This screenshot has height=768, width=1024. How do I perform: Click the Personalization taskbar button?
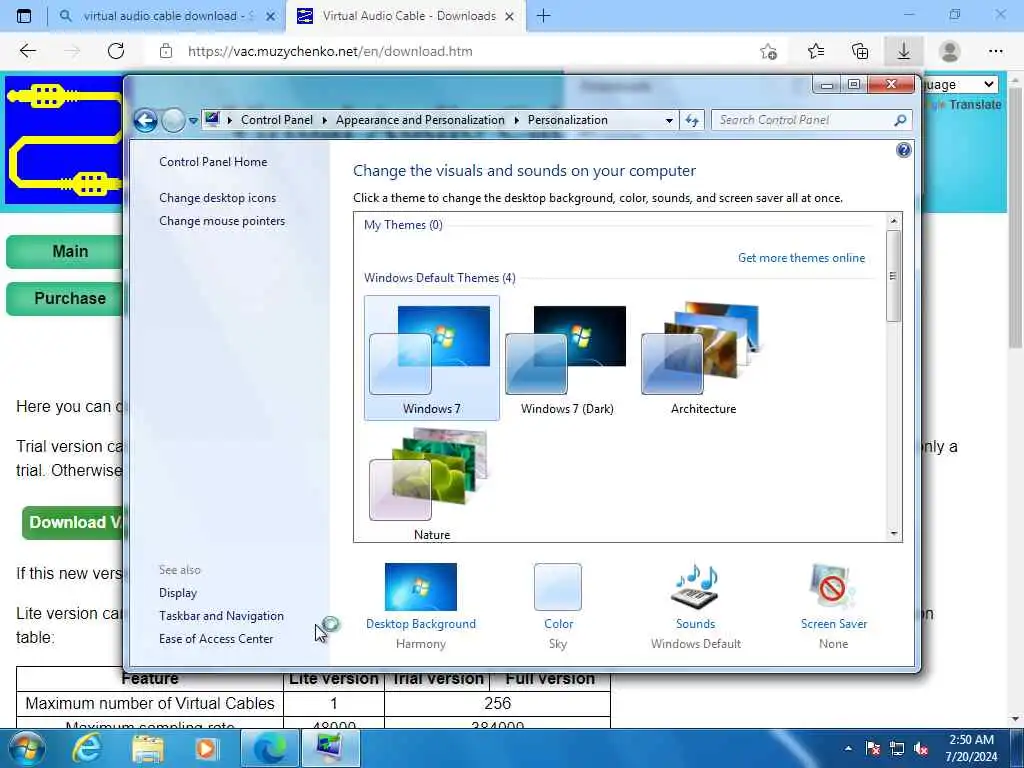click(330, 748)
